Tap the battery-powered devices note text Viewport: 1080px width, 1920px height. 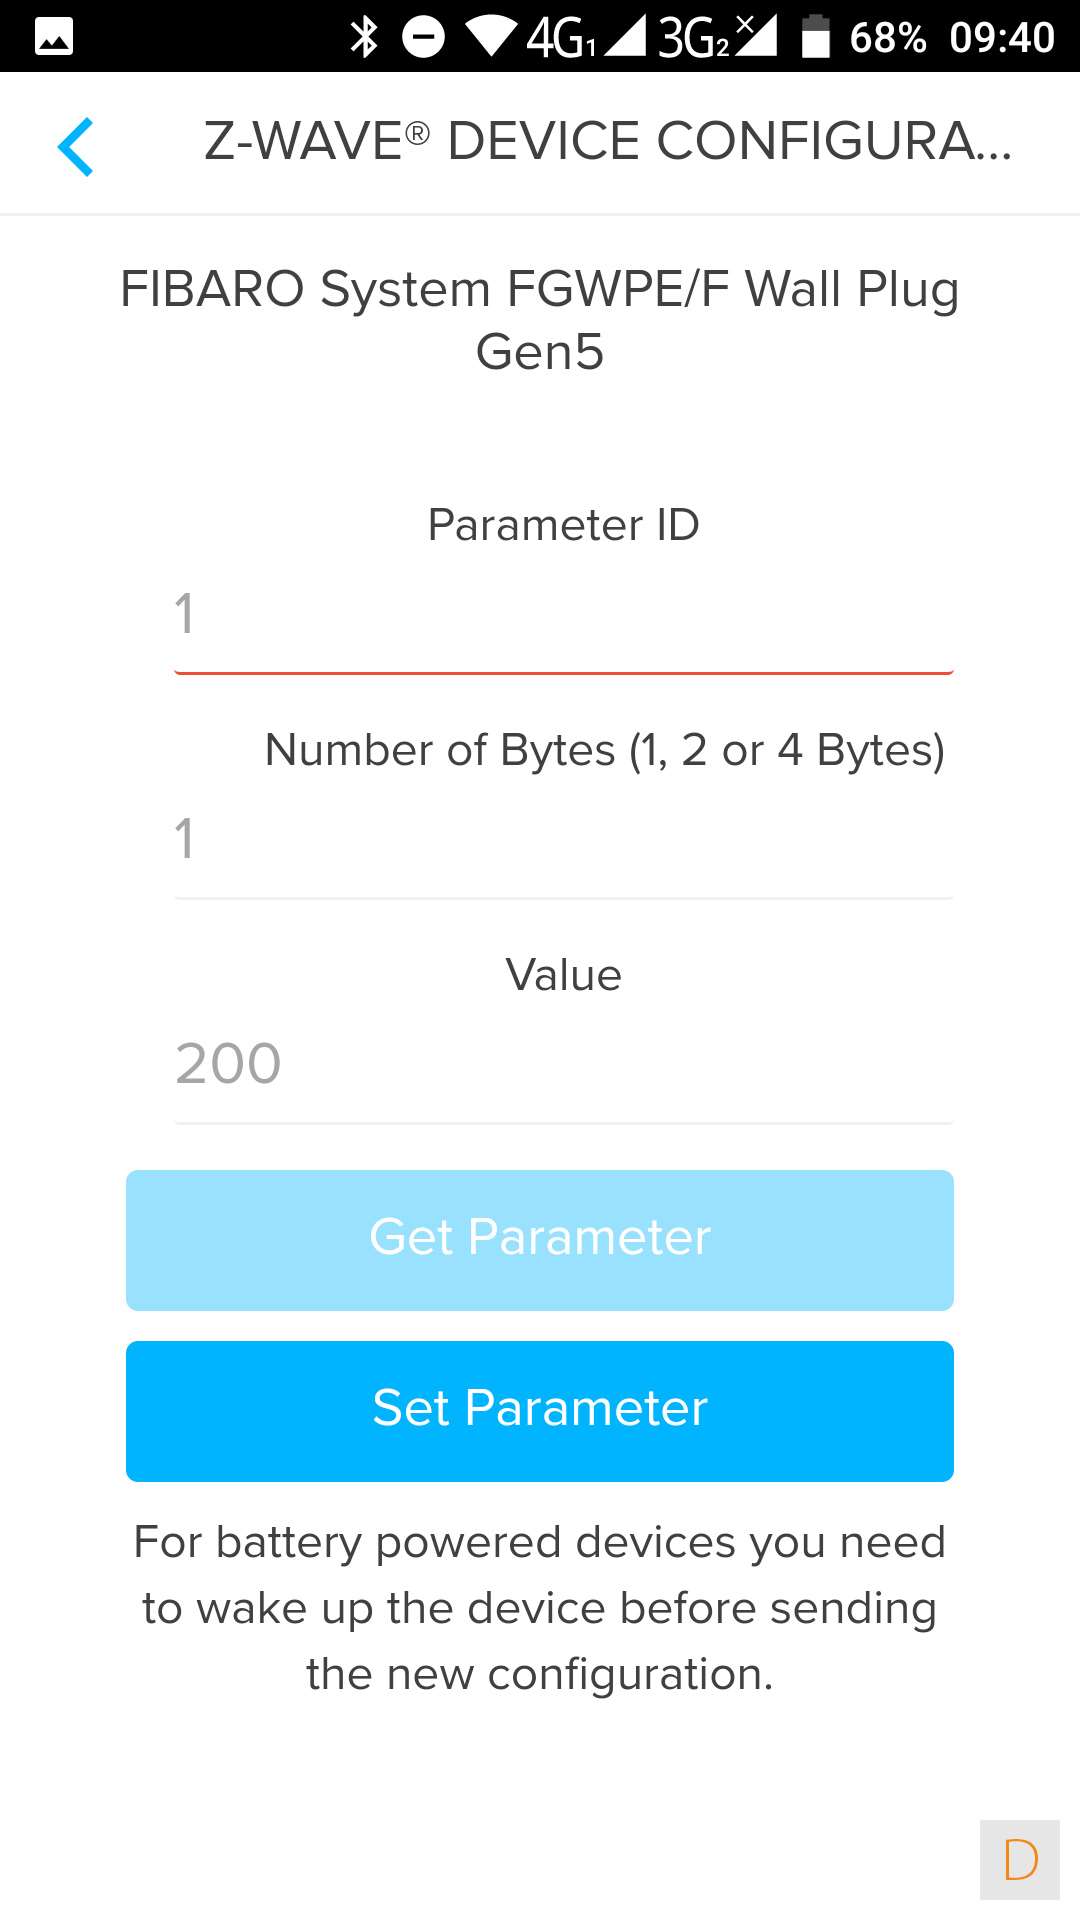click(x=540, y=1608)
